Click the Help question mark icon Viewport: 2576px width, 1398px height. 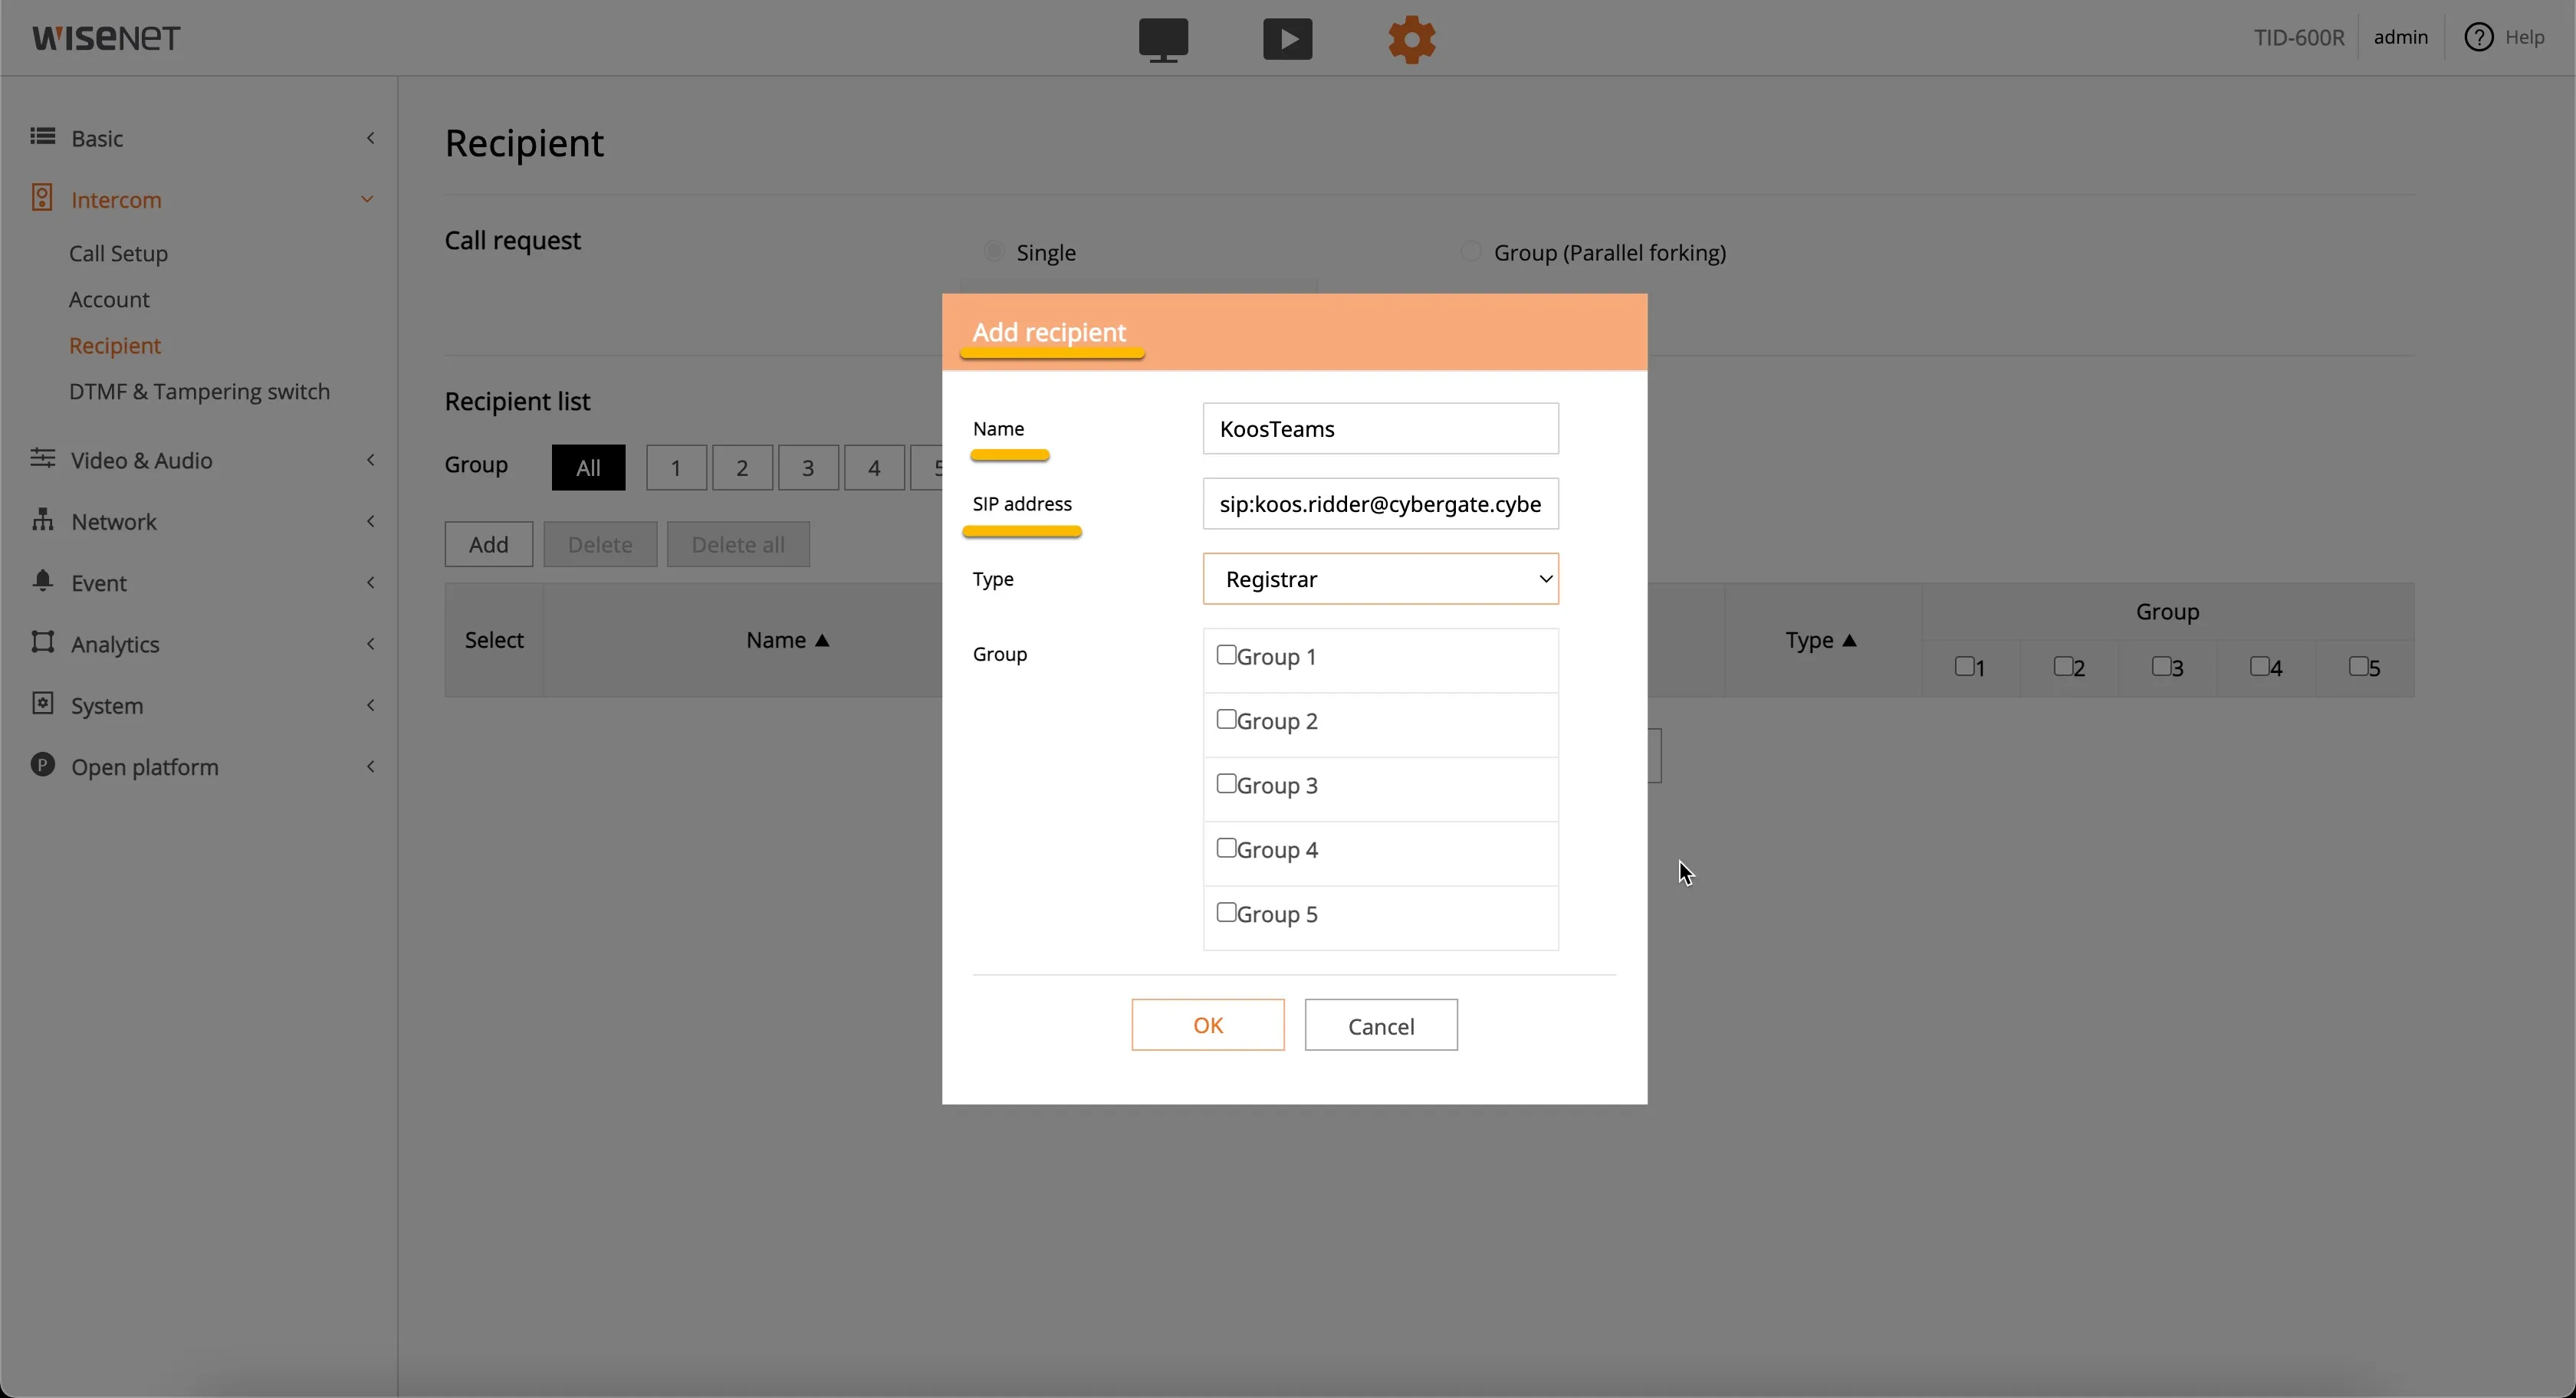(2478, 38)
